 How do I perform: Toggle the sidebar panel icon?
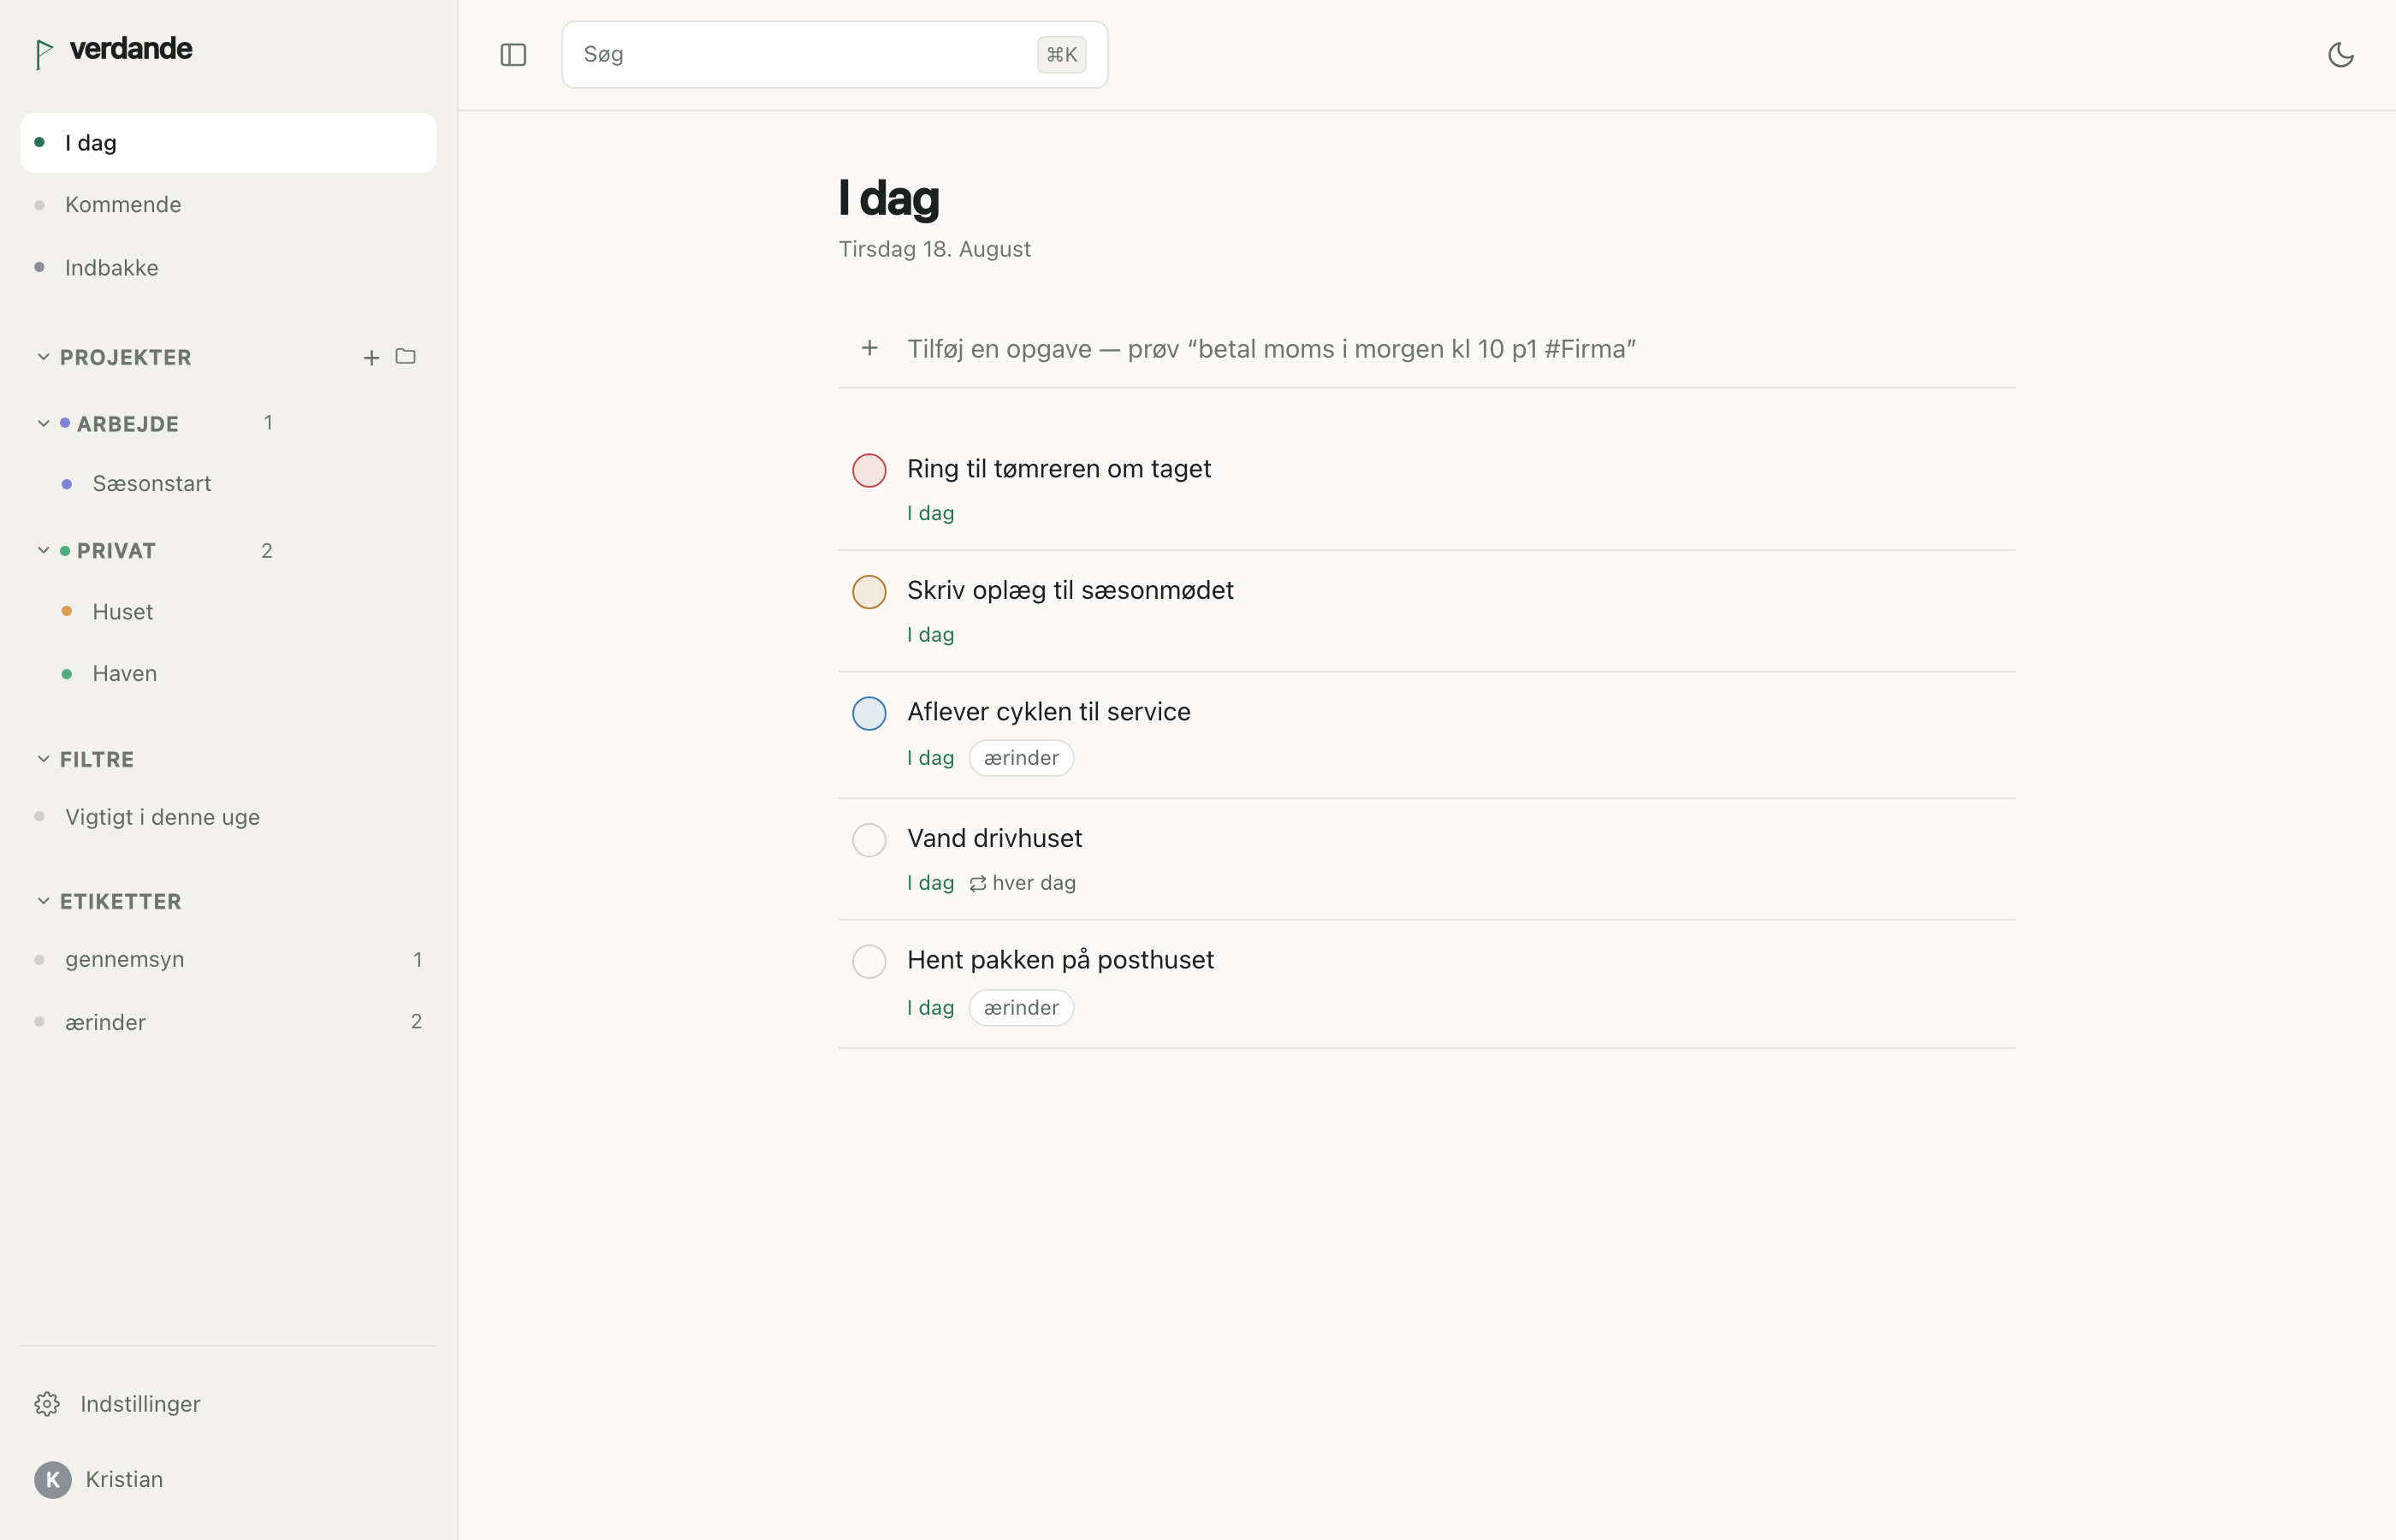click(x=513, y=55)
